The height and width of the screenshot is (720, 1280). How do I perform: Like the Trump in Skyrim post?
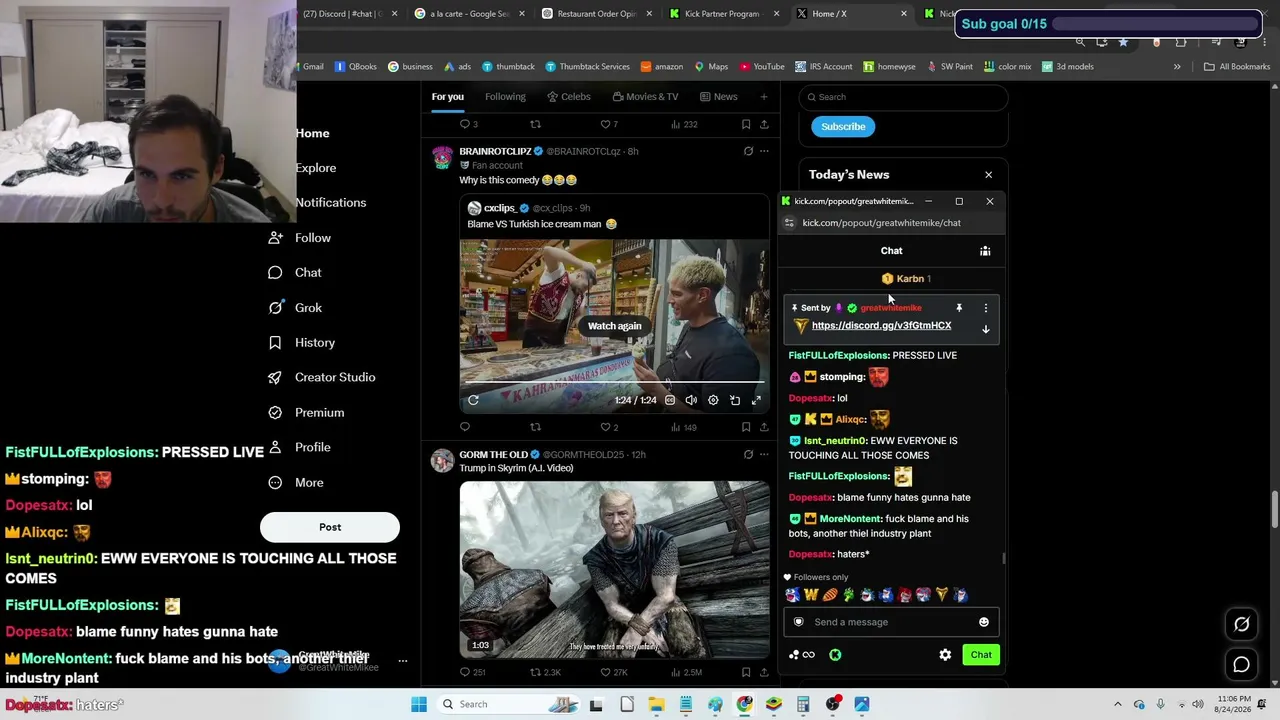pos(613,673)
